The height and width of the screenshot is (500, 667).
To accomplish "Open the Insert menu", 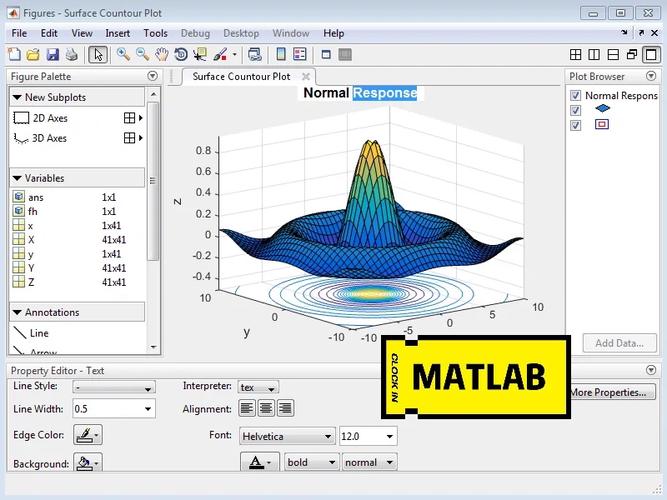I will 117,33.
